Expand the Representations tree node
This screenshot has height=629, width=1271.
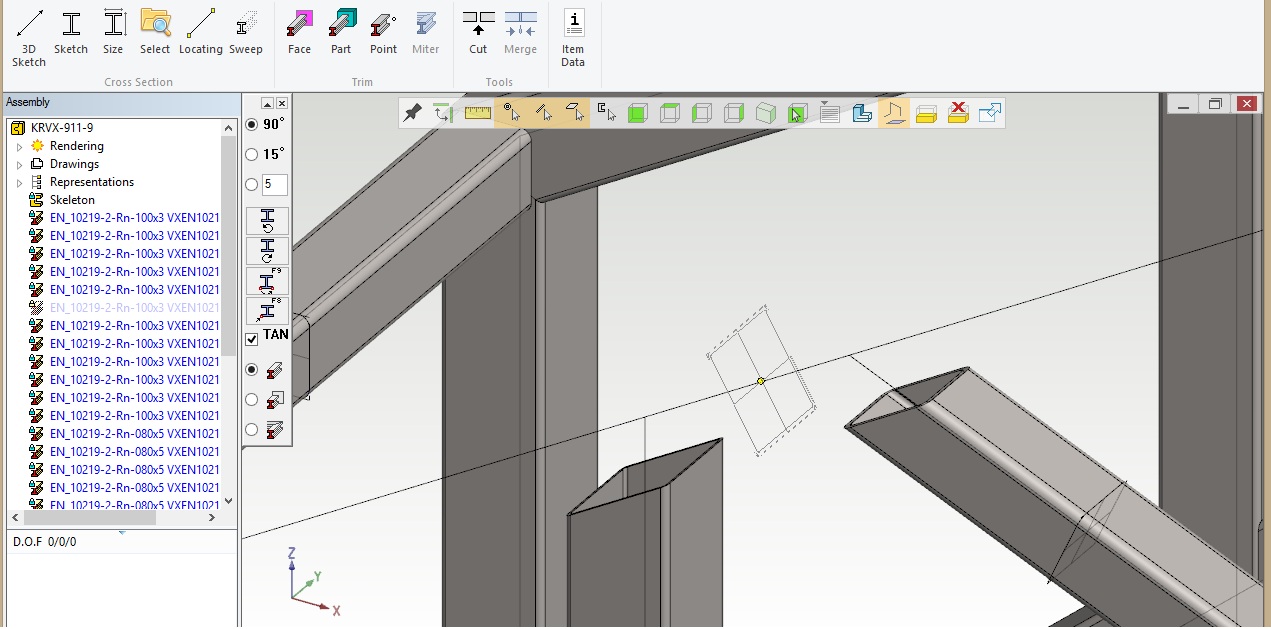click(x=19, y=183)
